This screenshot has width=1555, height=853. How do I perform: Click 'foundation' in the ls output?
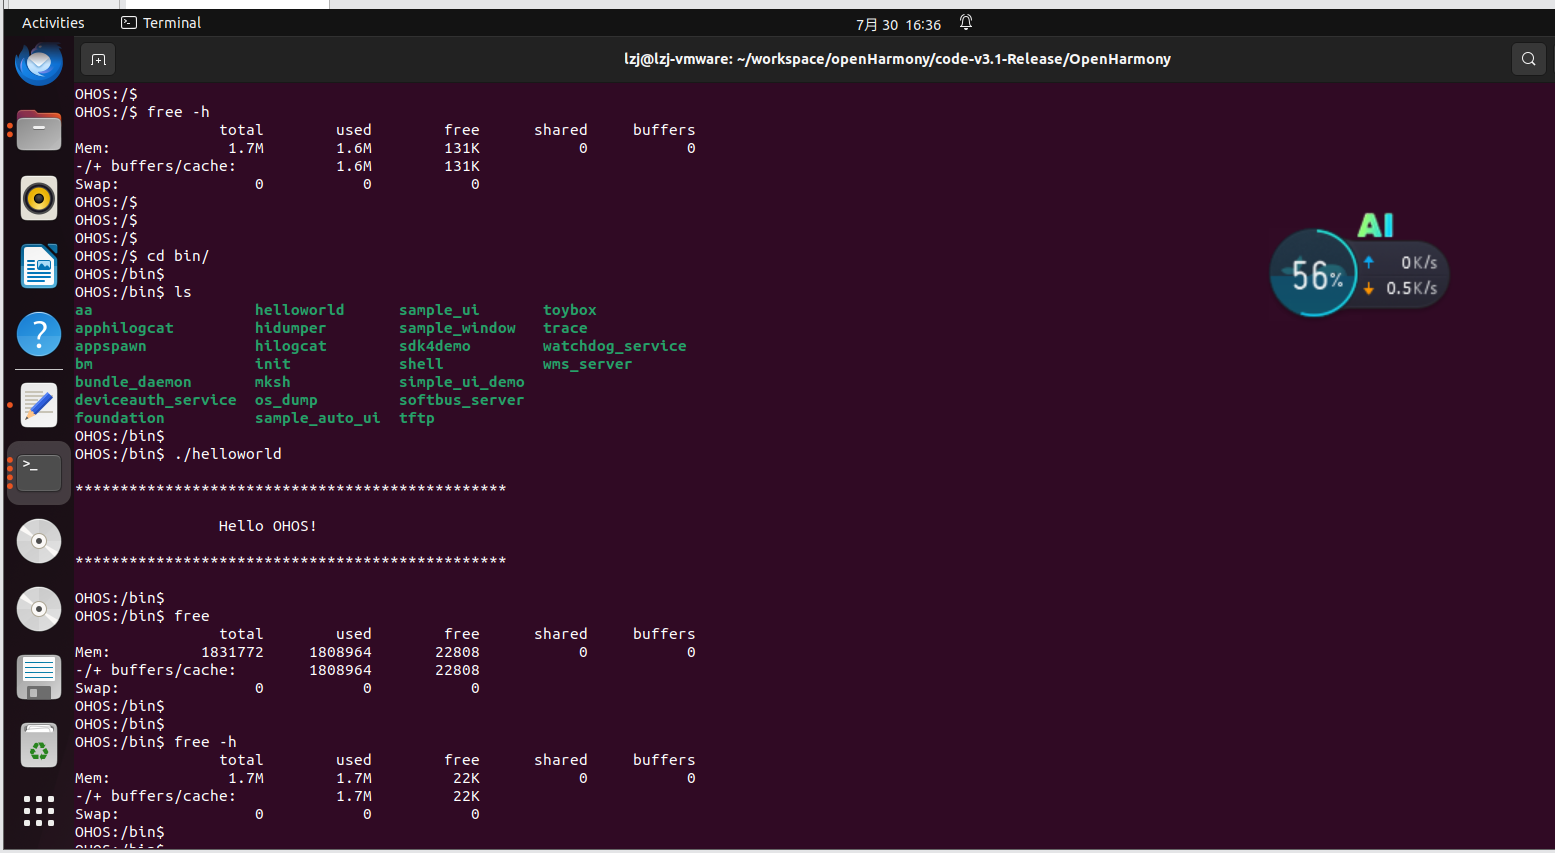[120, 418]
